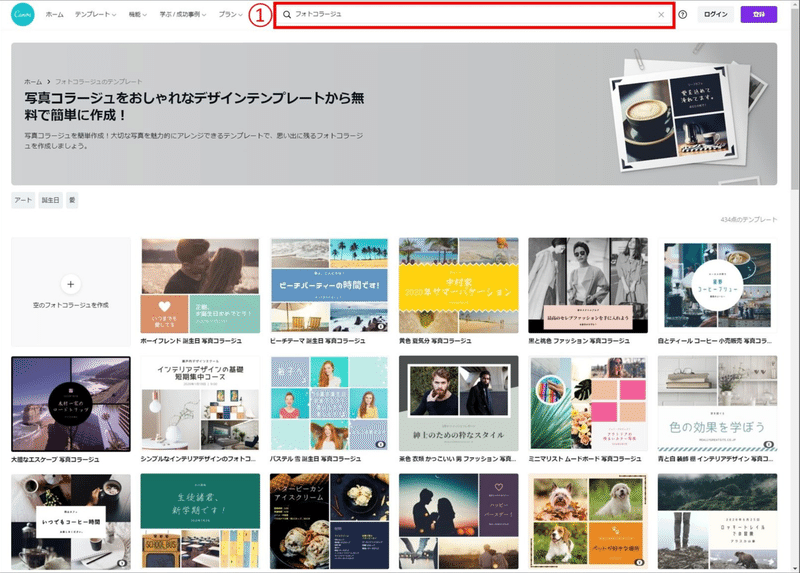Select the 誕生日 filter tag
The image size is (800, 573).
[x=51, y=200]
